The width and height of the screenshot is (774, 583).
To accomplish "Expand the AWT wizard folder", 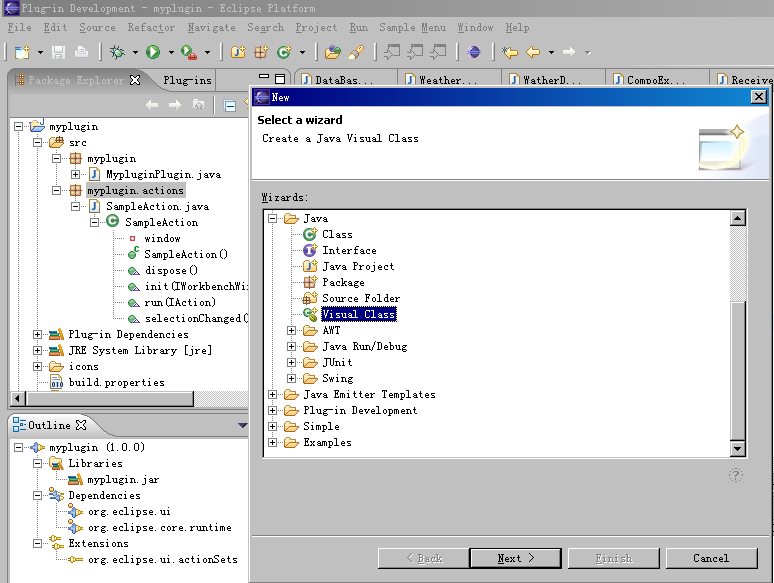I will (291, 330).
